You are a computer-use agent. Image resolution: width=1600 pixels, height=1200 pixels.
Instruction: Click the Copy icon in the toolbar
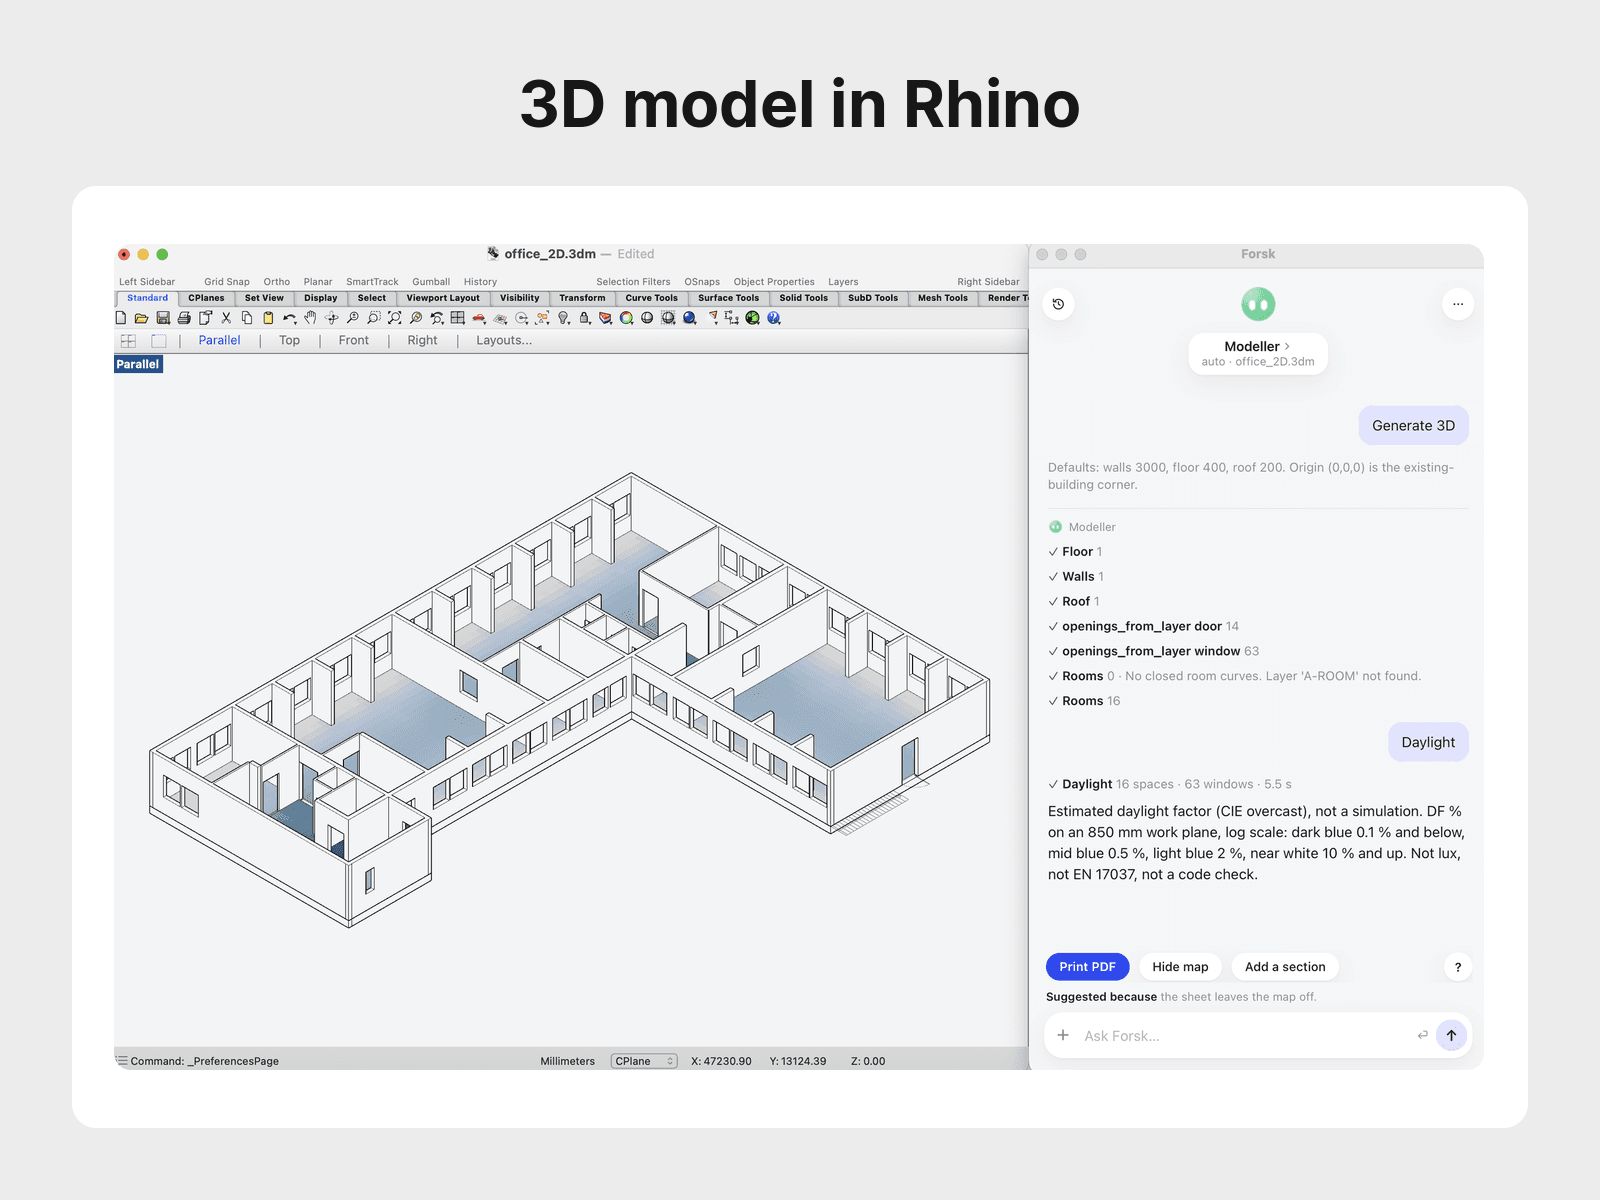(x=247, y=318)
